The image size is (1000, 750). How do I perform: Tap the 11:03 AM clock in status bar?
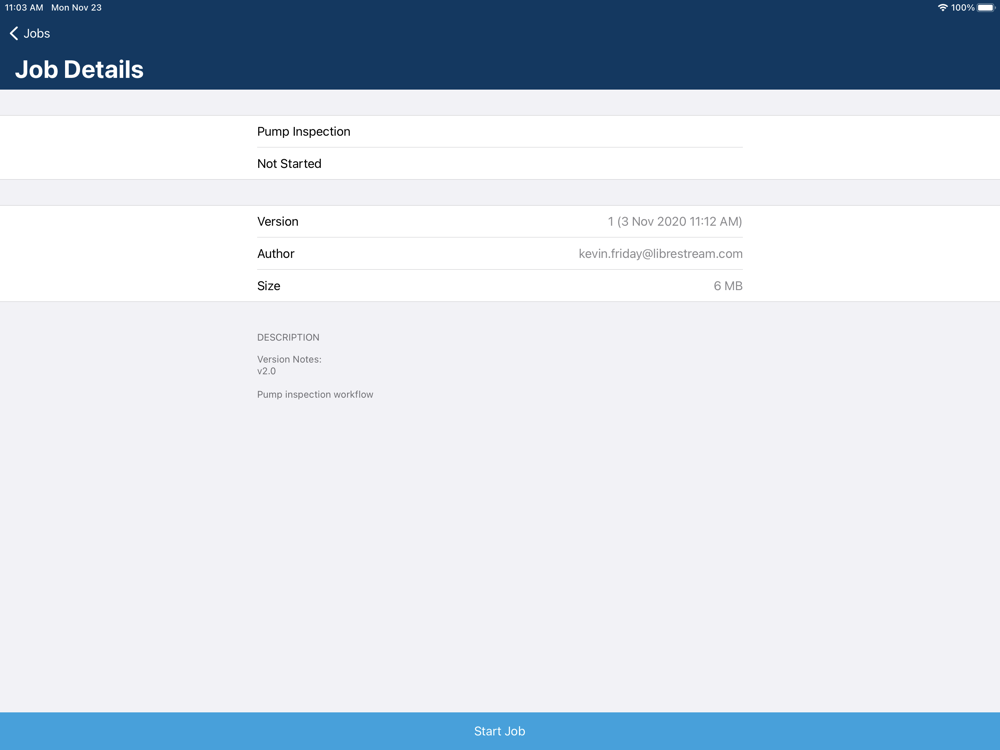tap(24, 8)
